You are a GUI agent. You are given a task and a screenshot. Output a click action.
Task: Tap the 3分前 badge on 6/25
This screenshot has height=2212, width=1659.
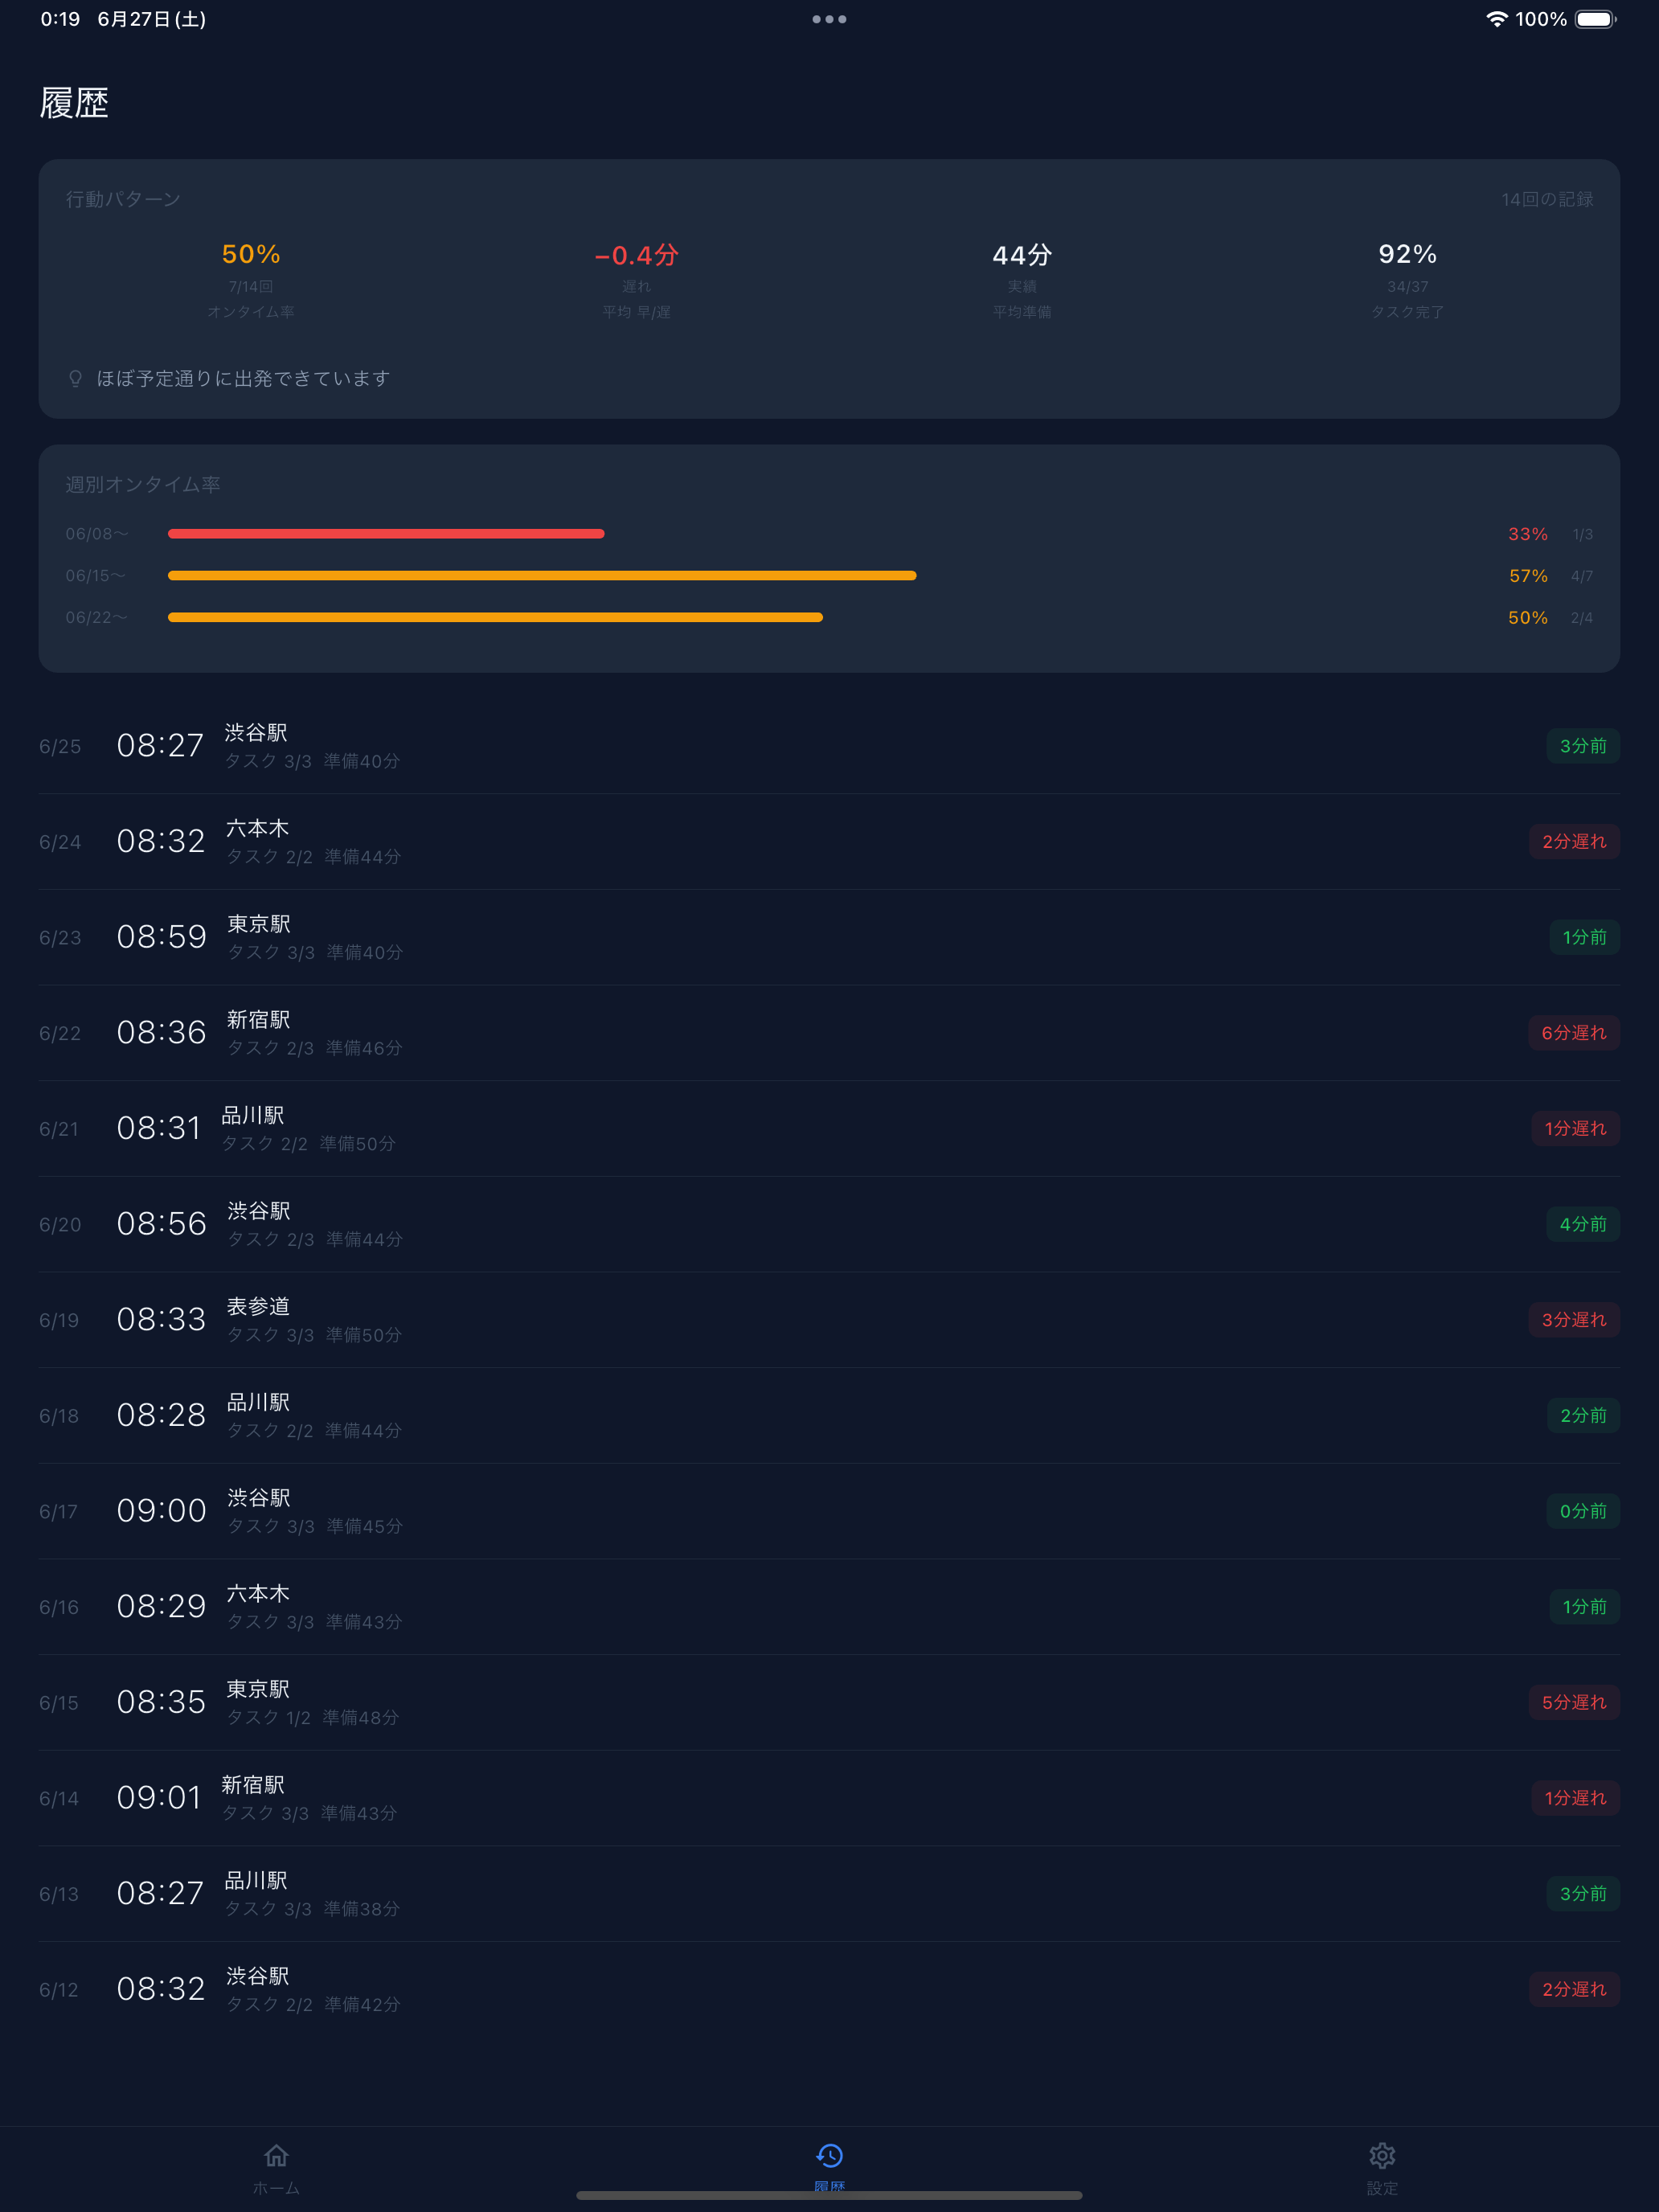click(x=1583, y=746)
